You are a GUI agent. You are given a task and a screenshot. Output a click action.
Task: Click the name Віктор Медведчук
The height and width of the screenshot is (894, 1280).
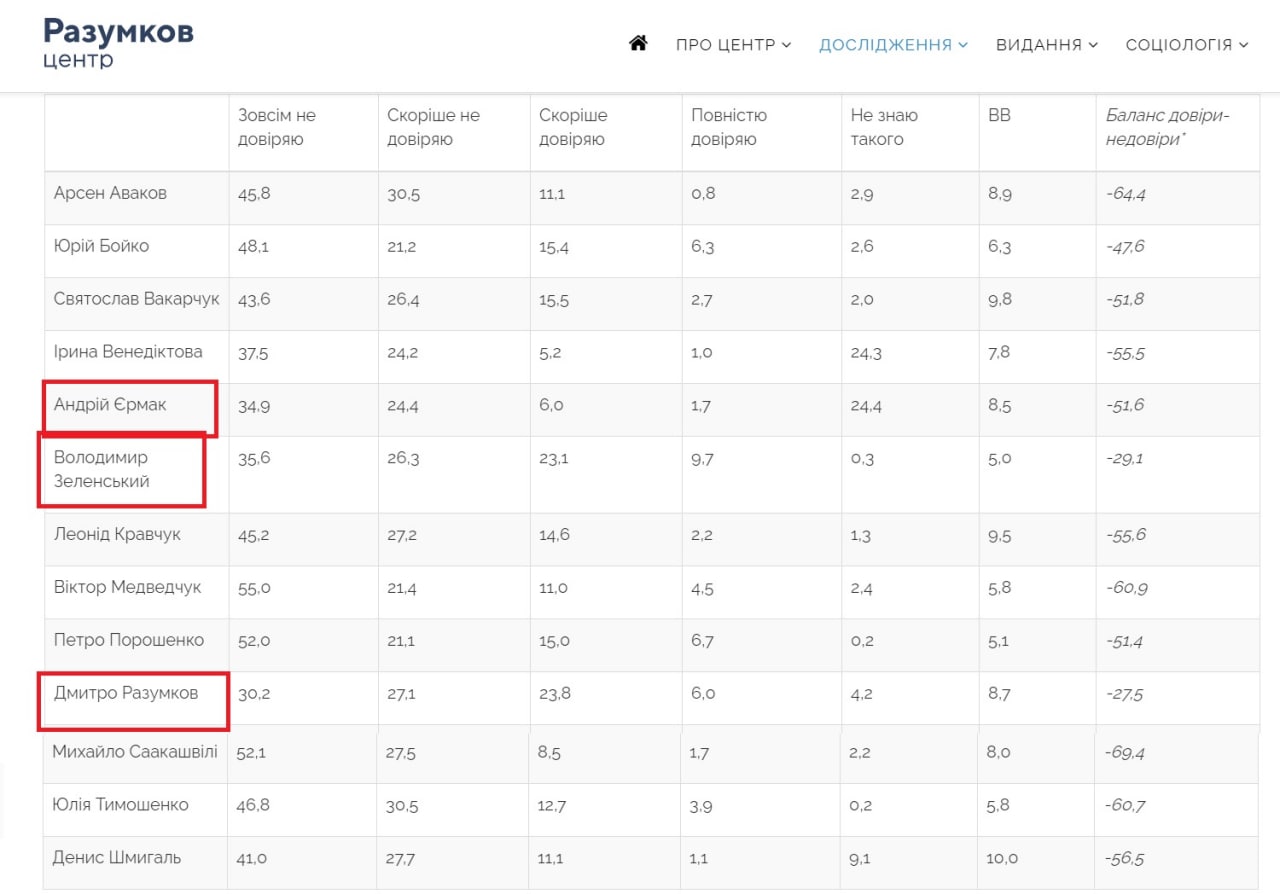tap(127, 587)
